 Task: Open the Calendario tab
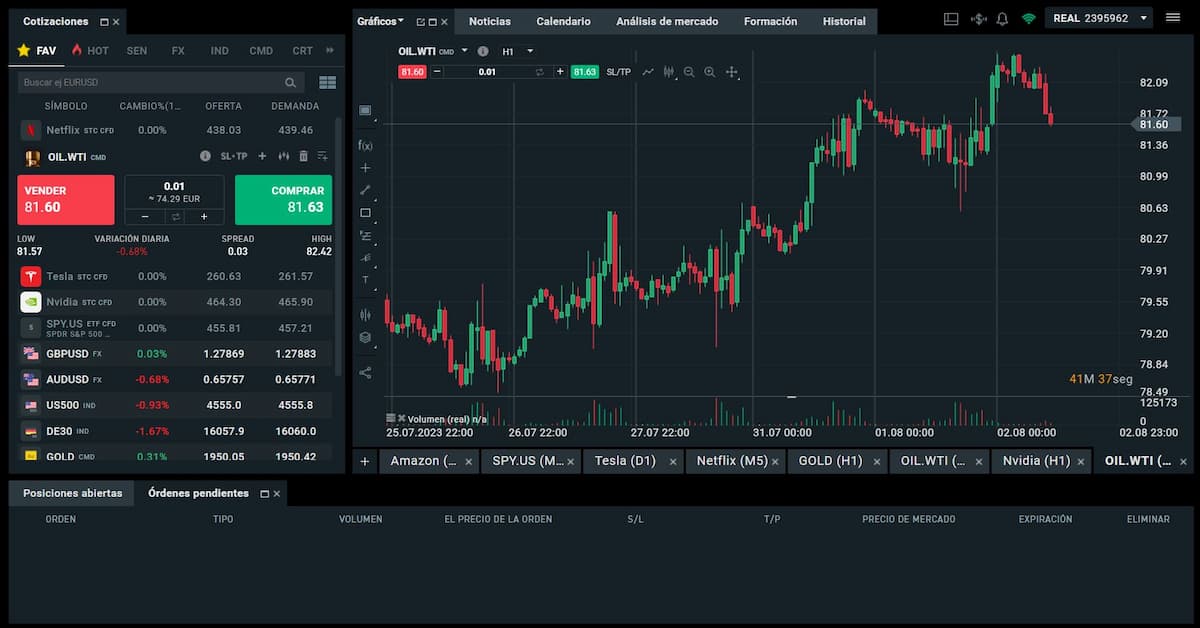pyautogui.click(x=563, y=21)
